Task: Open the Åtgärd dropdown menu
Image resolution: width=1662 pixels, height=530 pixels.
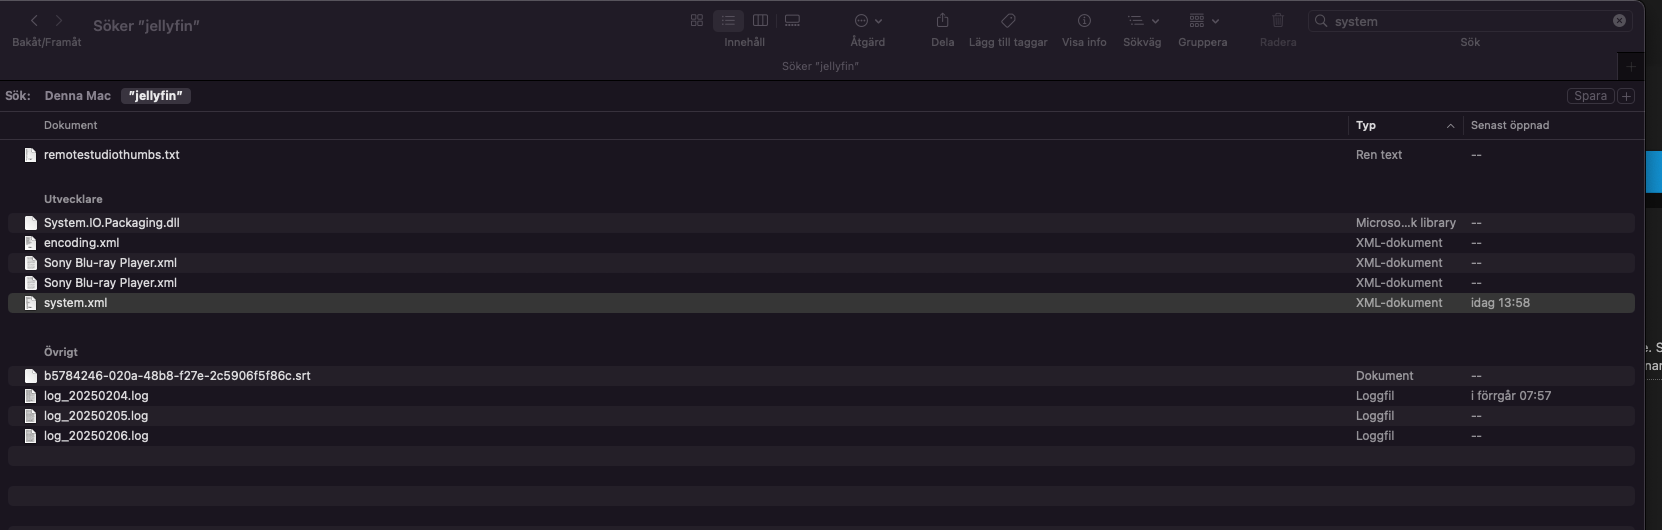Action: click(x=867, y=20)
